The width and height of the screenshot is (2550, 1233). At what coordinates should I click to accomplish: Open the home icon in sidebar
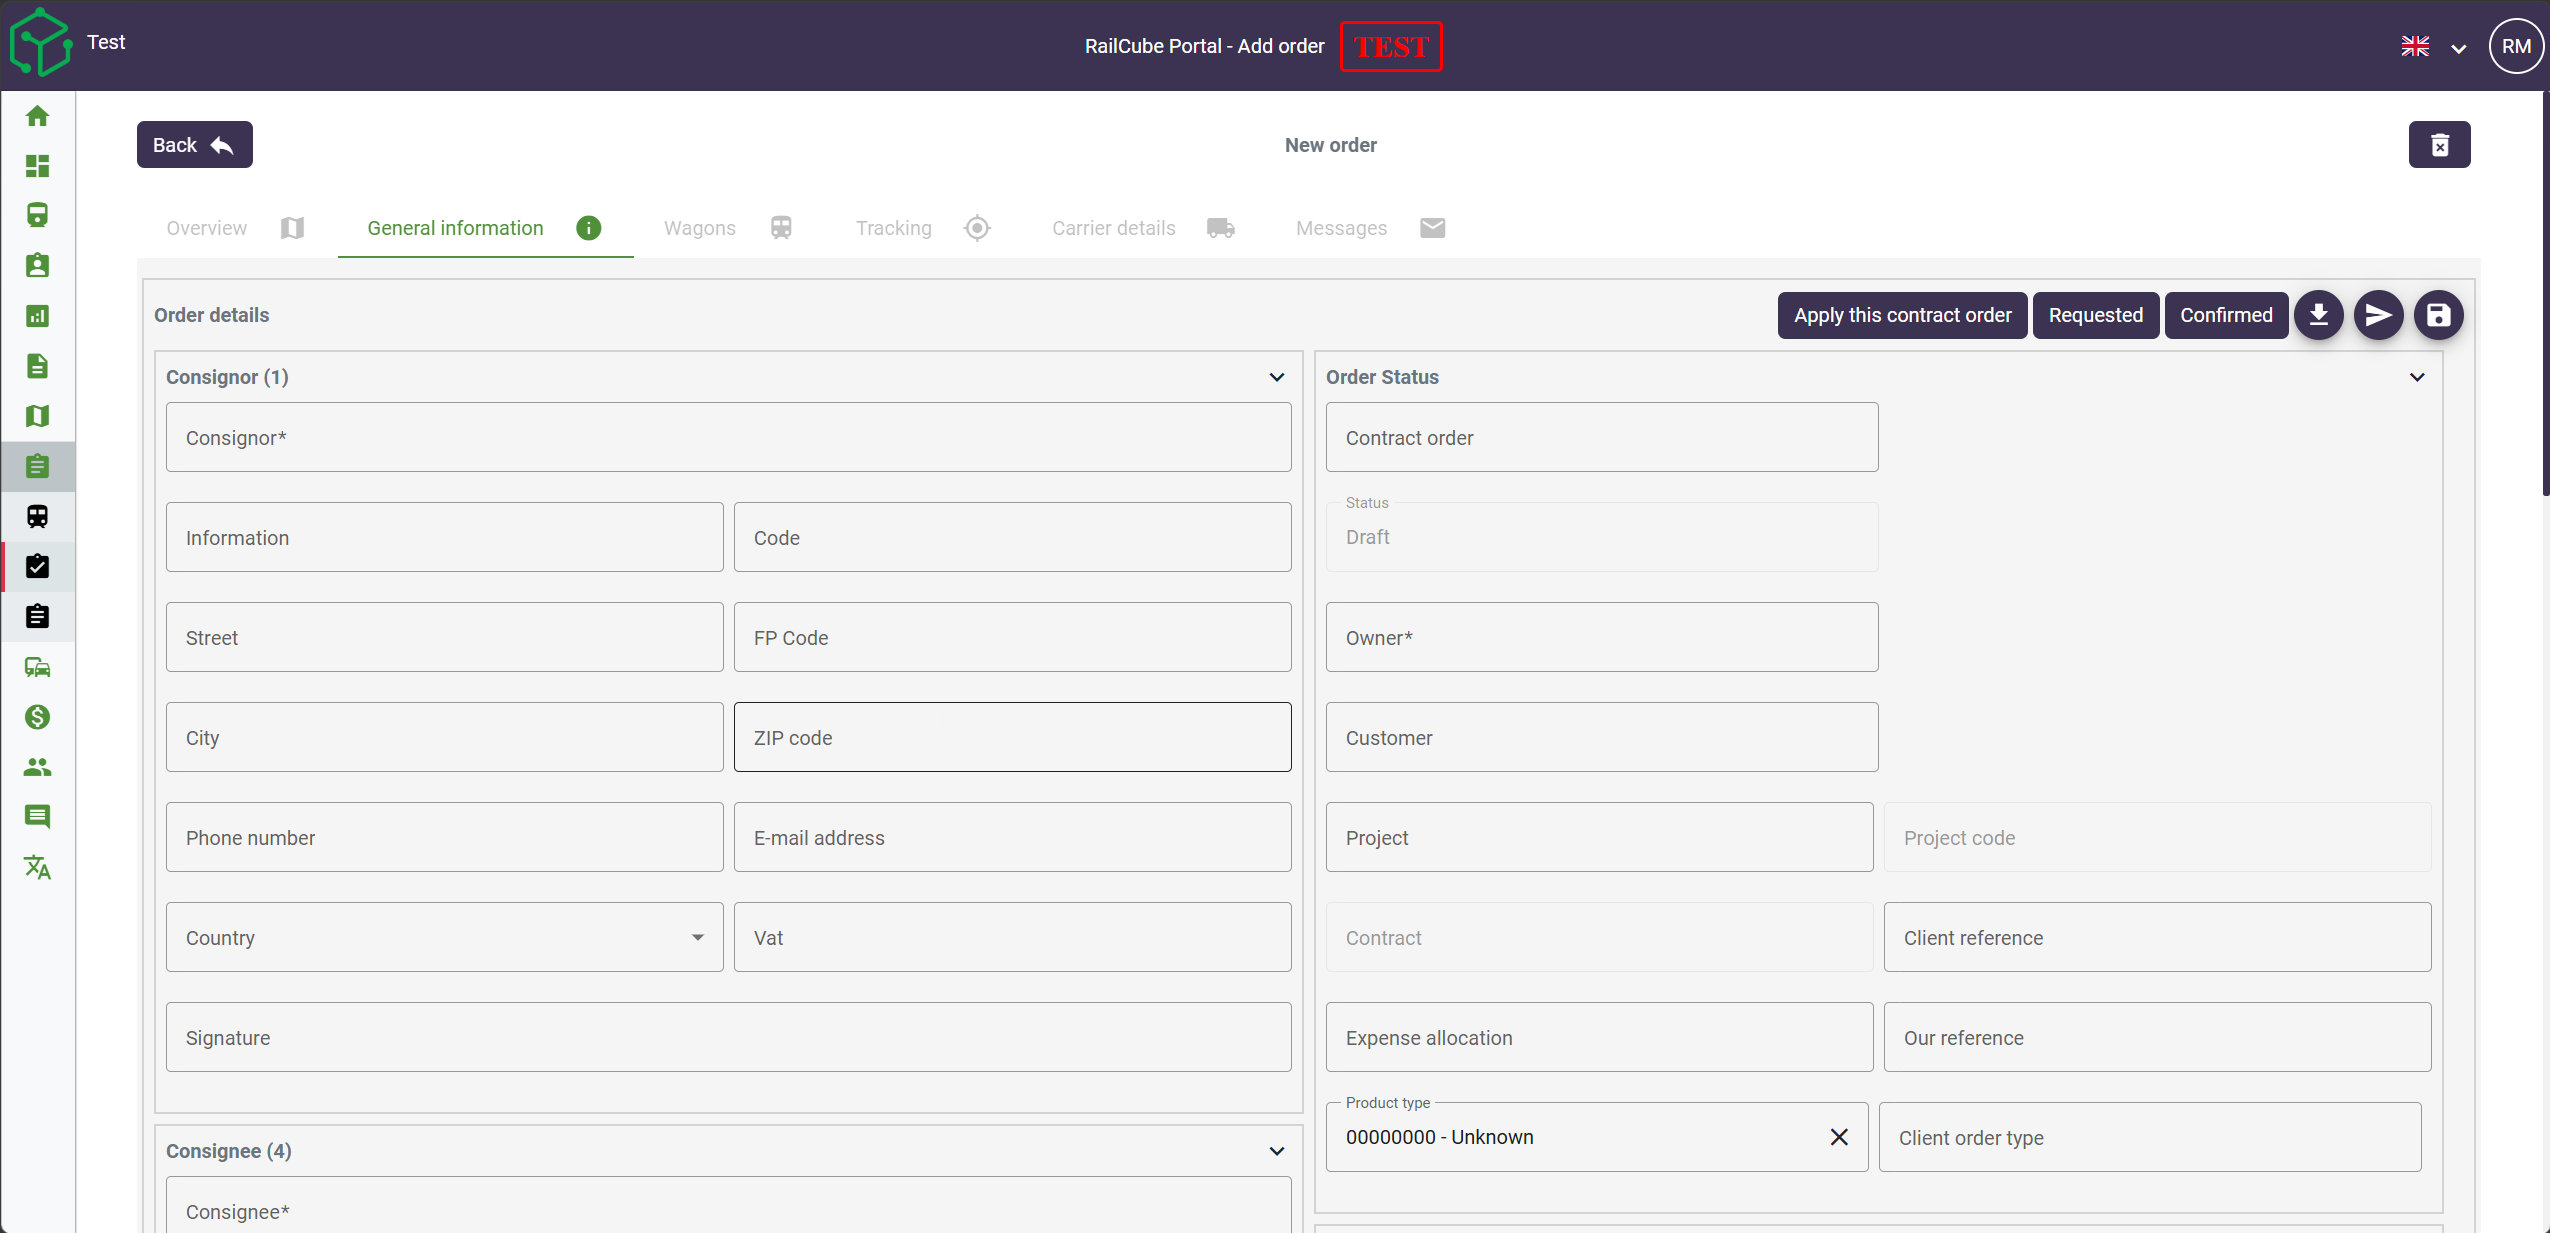click(x=37, y=116)
